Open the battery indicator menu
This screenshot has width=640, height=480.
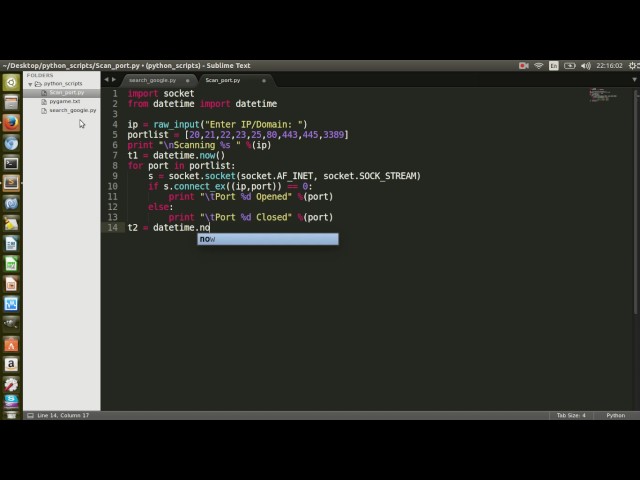[x=569, y=66]
